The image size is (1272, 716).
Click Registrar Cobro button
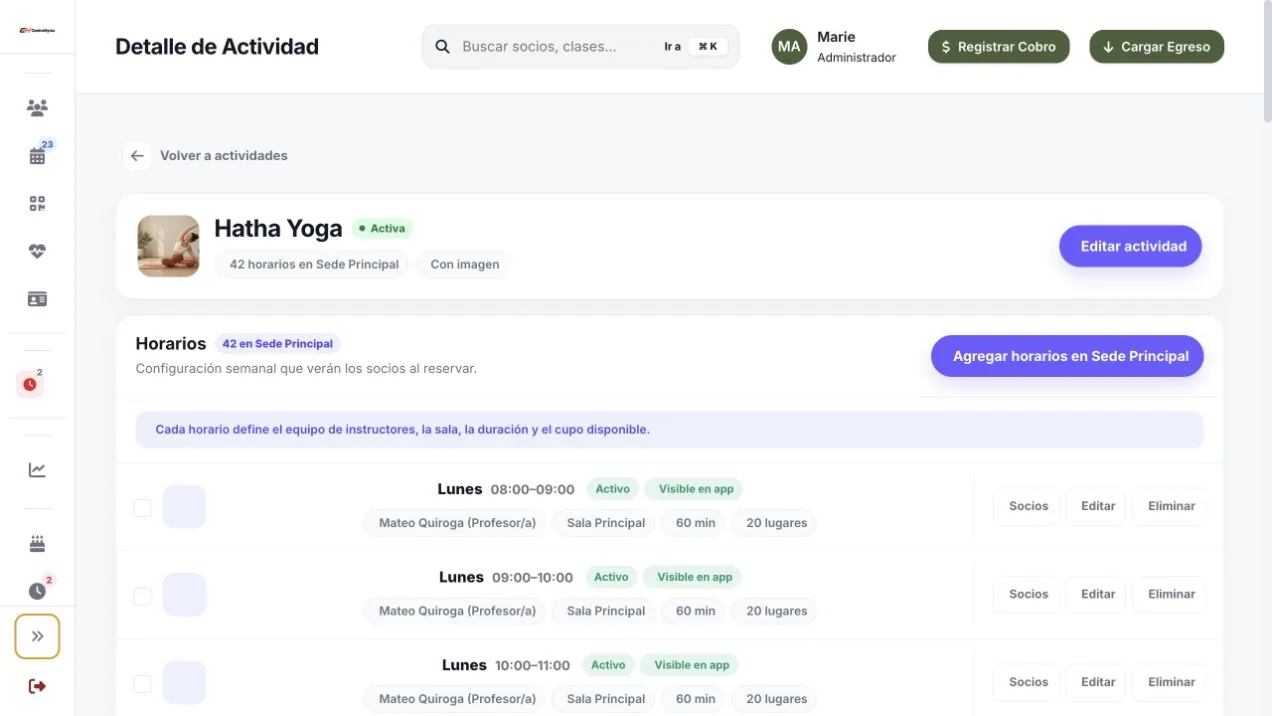tap(999, 47)
